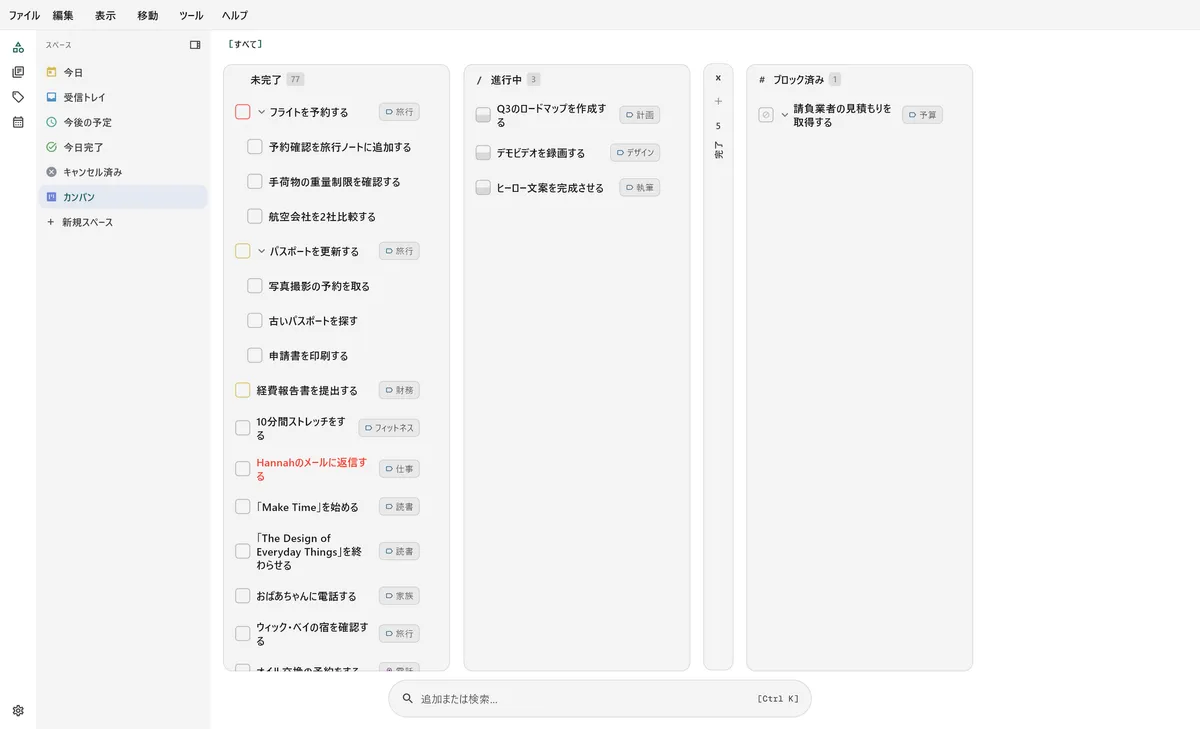Click the 予算 tag badge
1200x729 pixels.
pos(923,115)
